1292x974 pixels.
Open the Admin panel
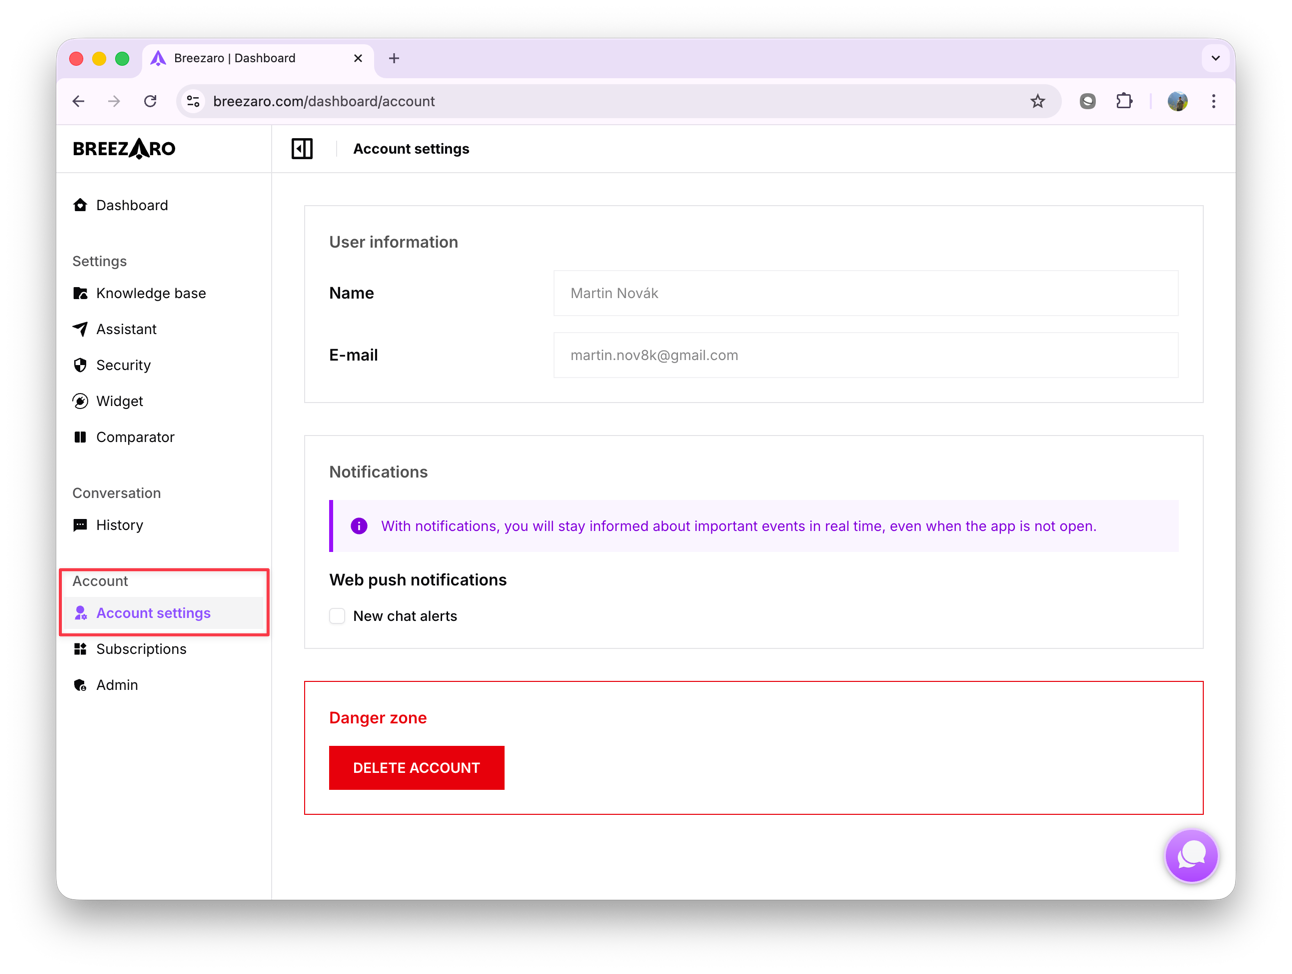tap(117, 685)
